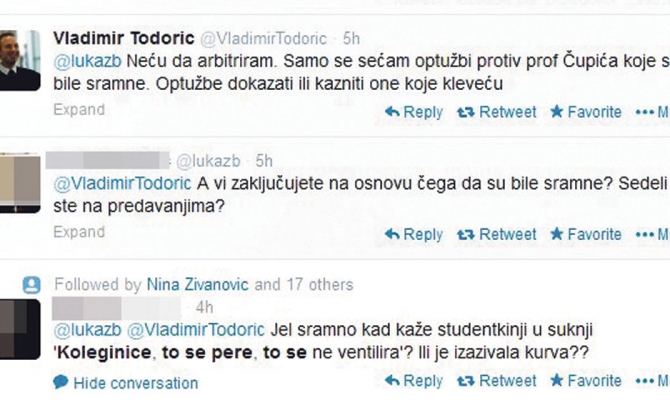Reply to the lukazb tweet
Viewport: 670px width, 400px height.
pyautogui.click(x=416, y=234)
